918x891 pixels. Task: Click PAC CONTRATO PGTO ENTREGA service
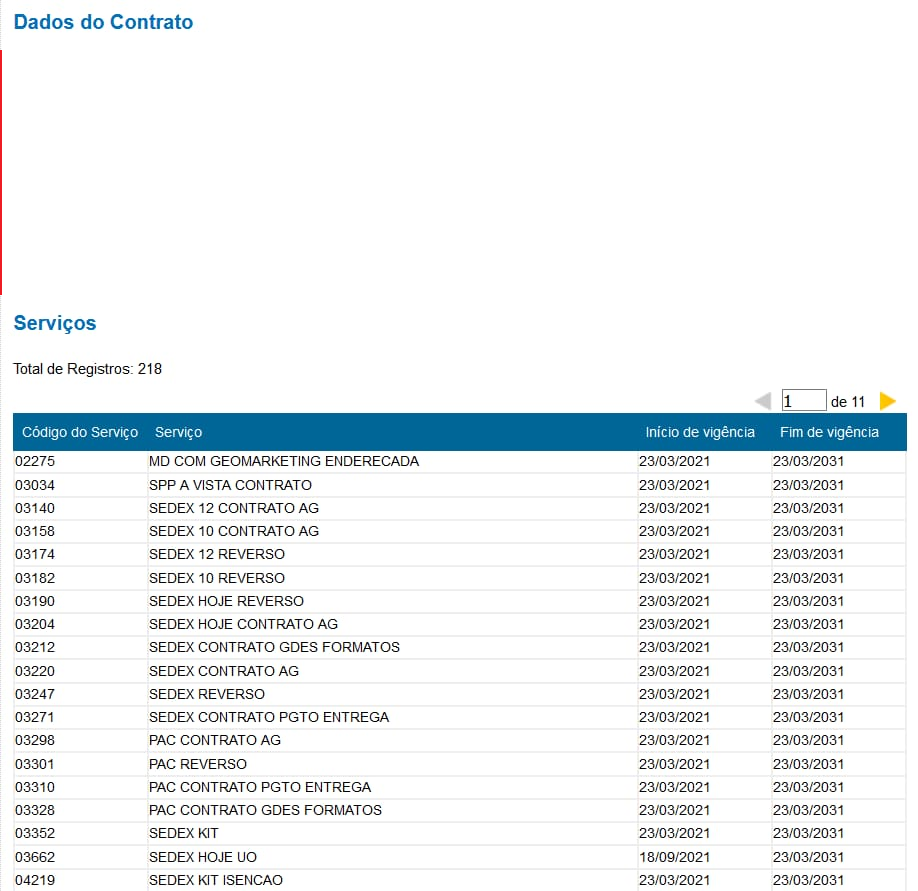pyautogui.click(x=260, y=787)
